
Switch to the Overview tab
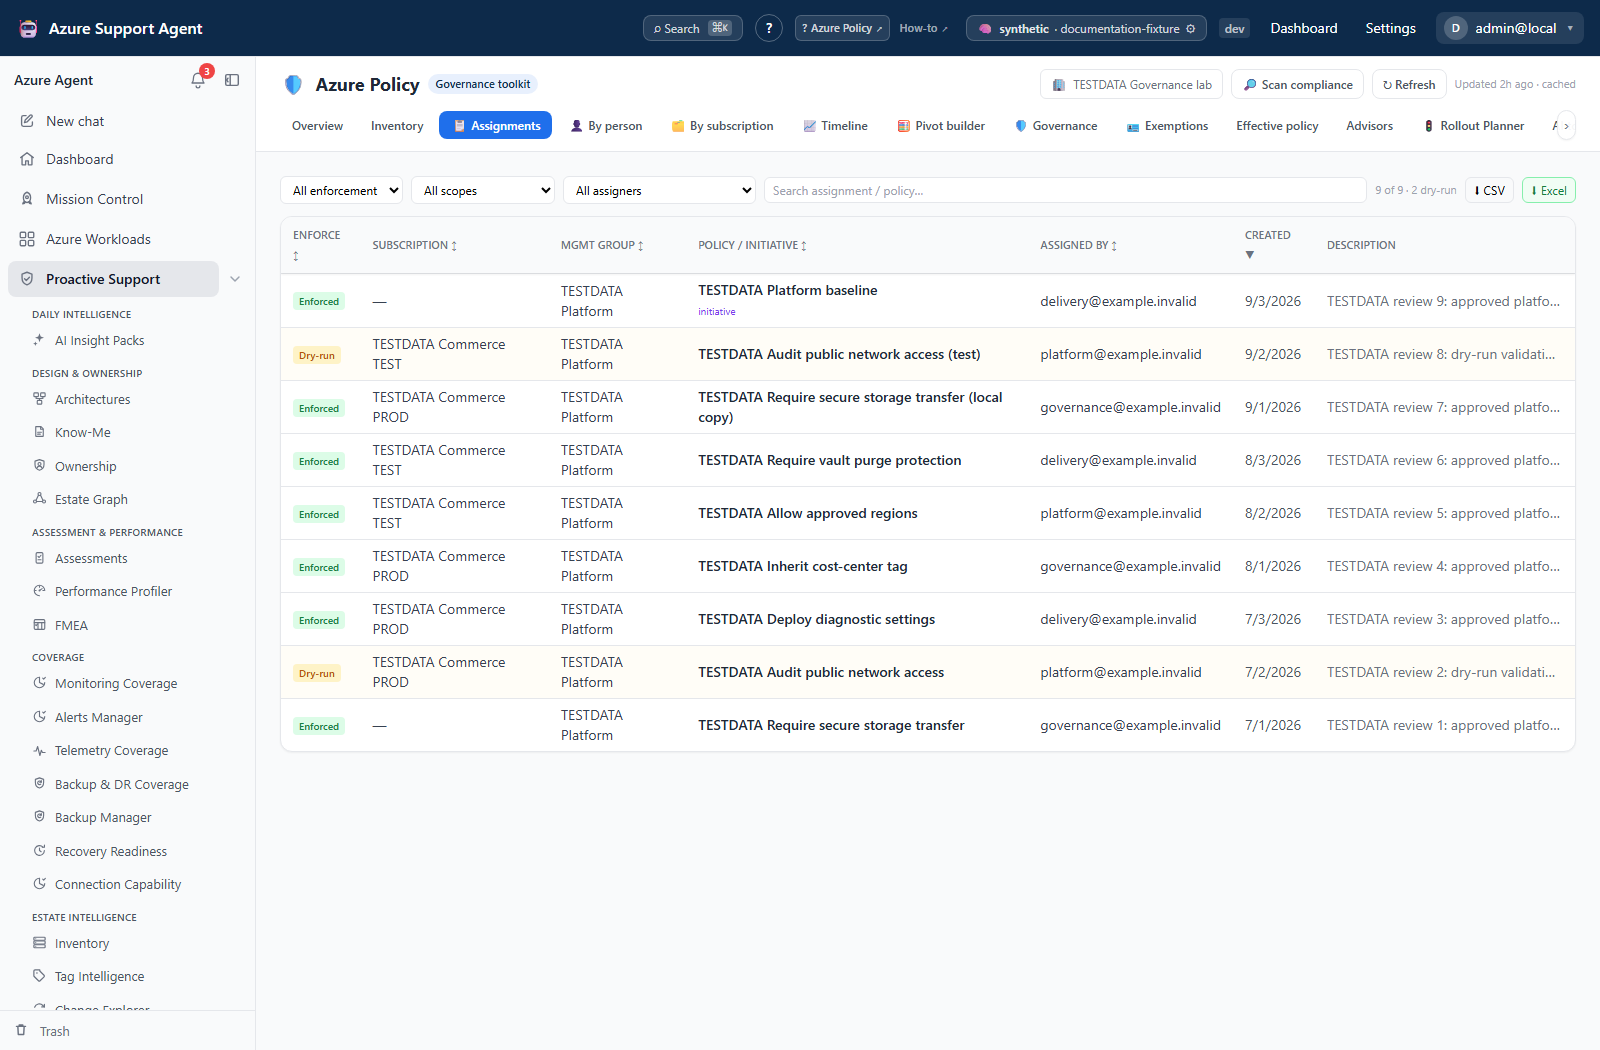317,126
